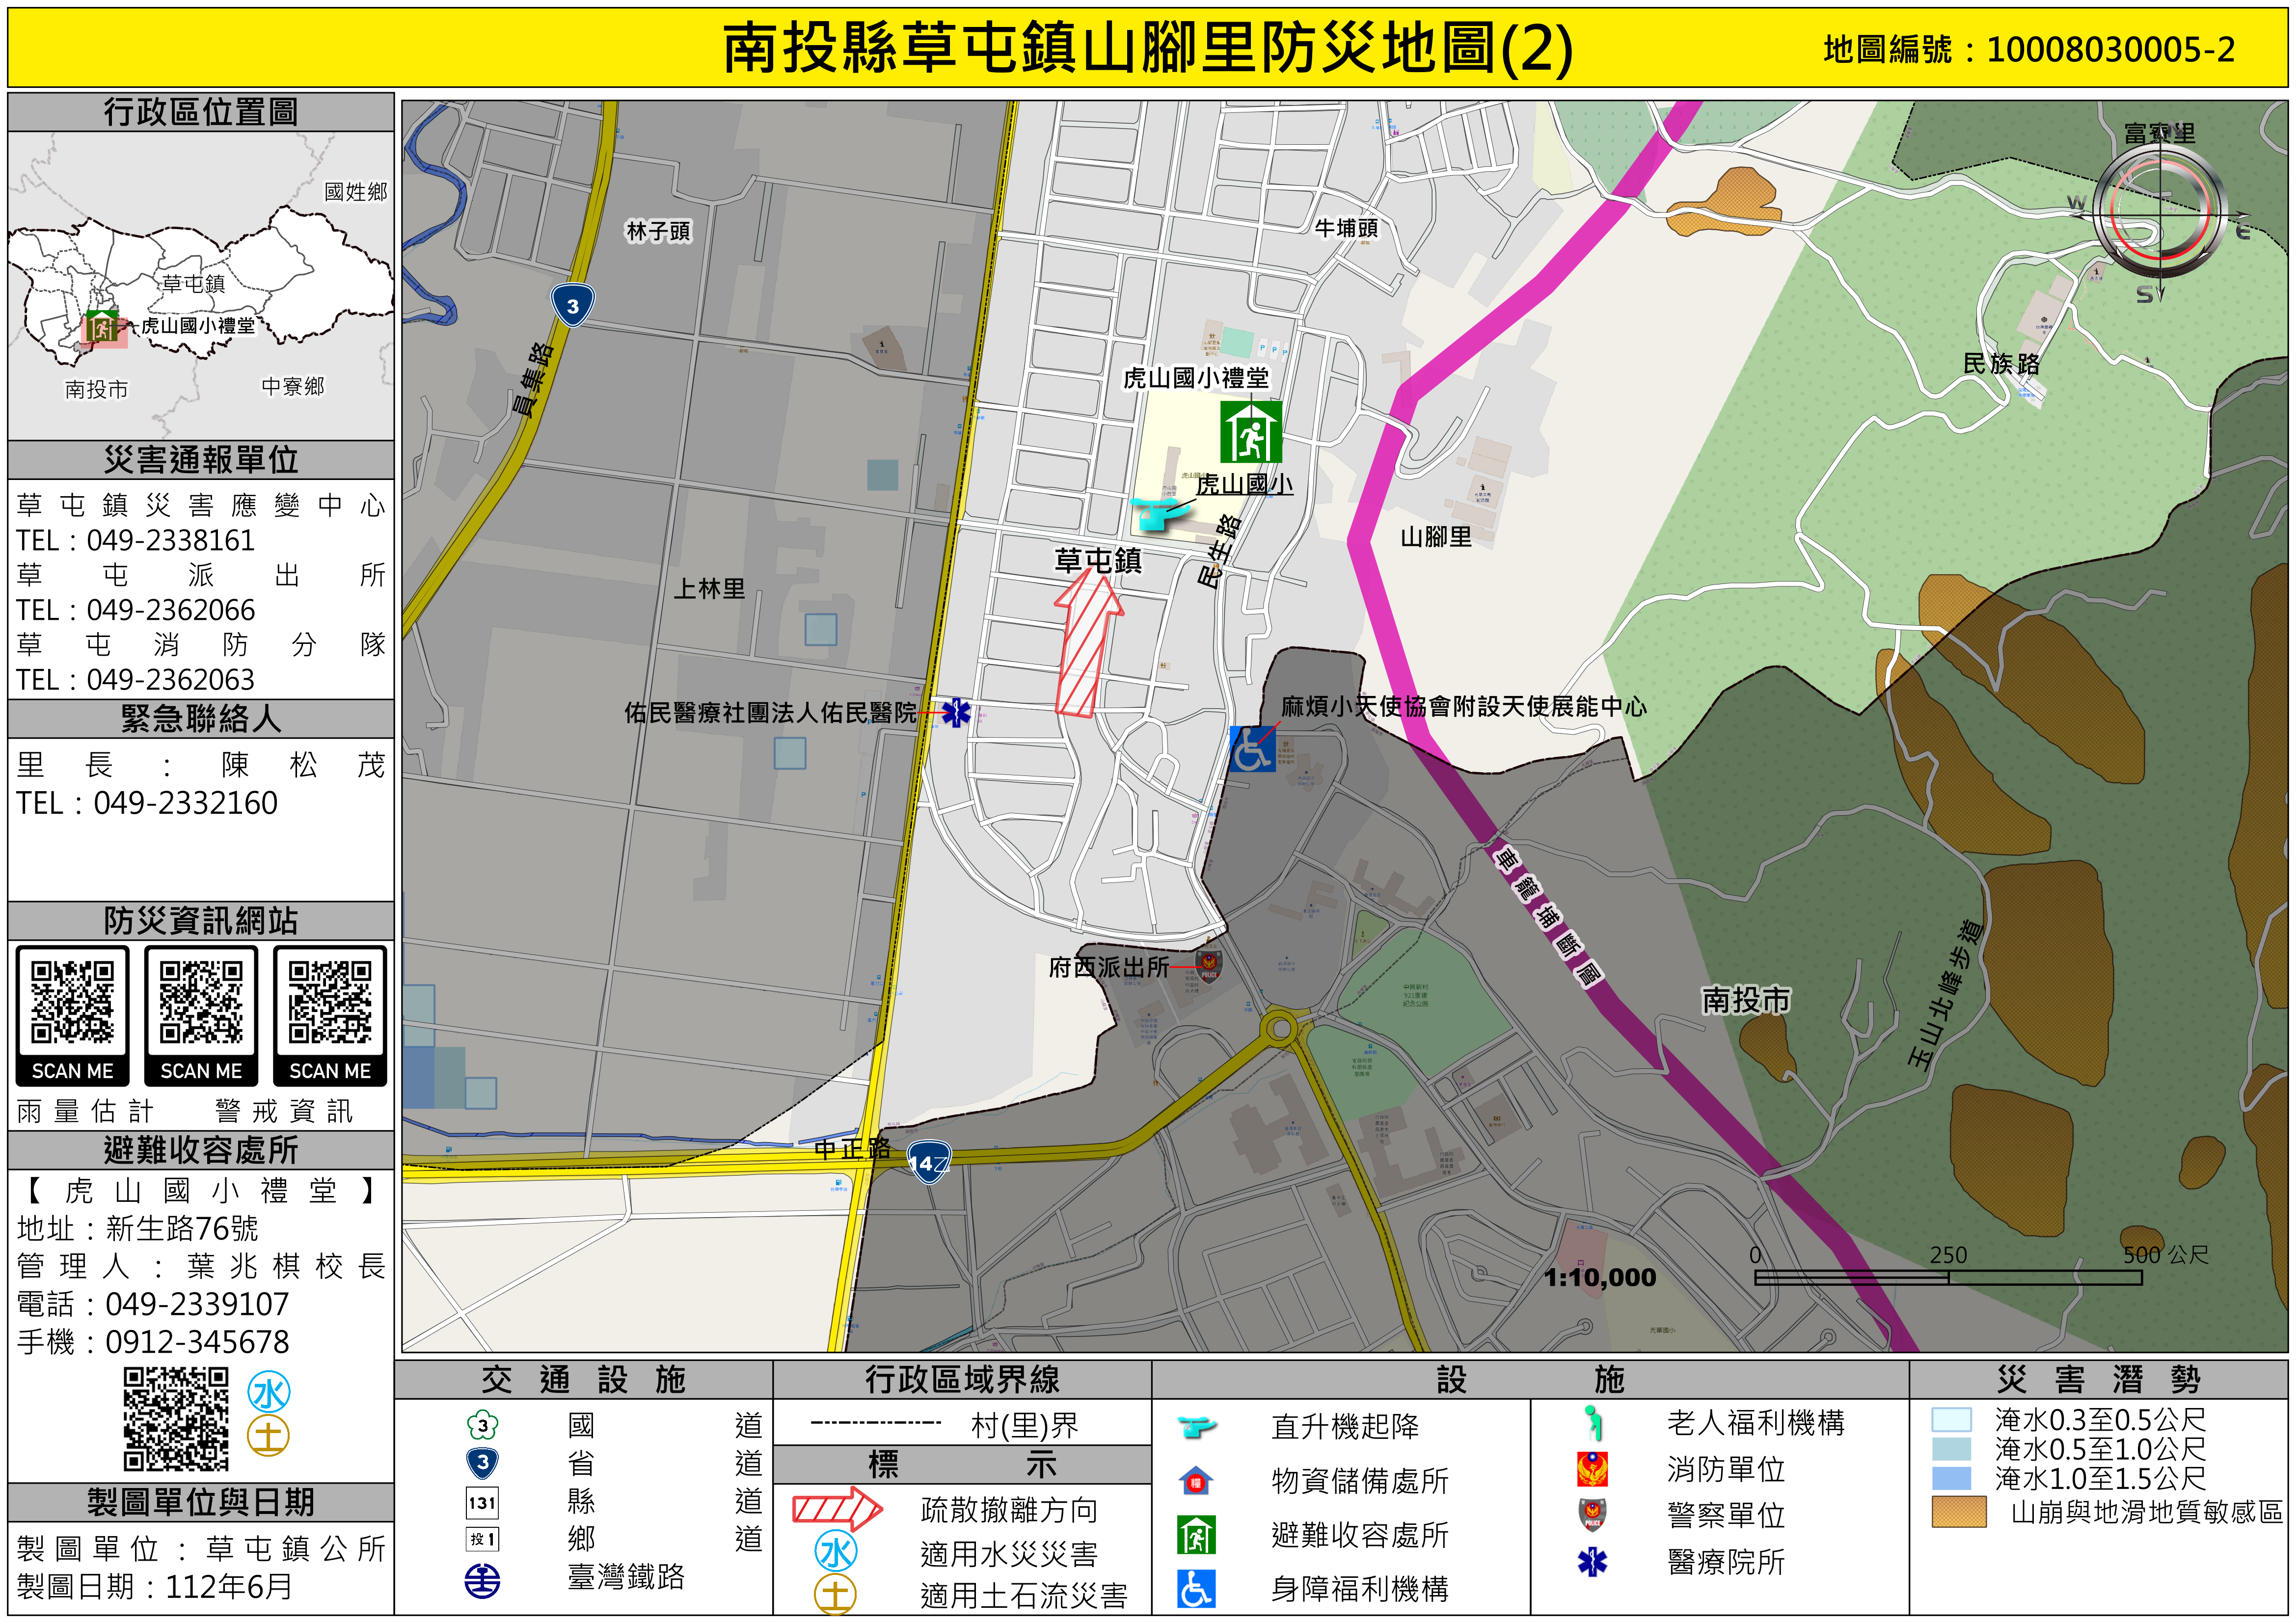
Task: Click the first SCAN ME QR code
Action: click(72, 1004)
